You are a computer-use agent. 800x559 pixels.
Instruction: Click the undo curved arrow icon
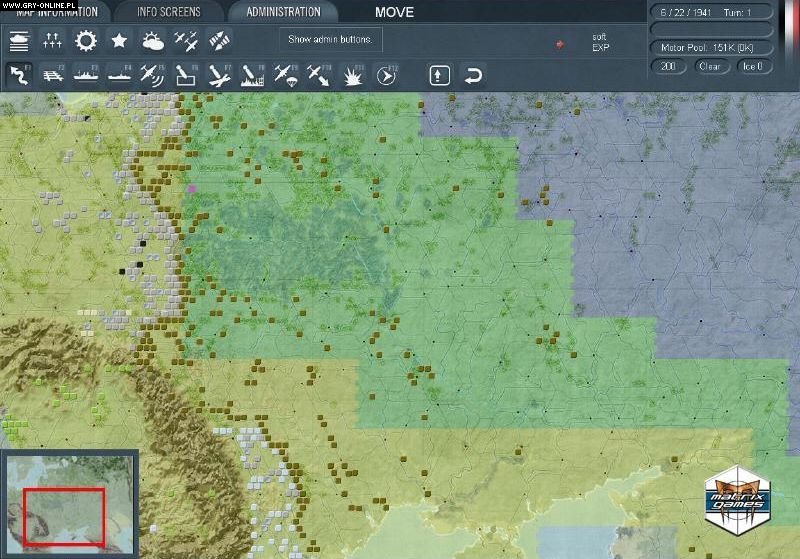pos(473,75)
